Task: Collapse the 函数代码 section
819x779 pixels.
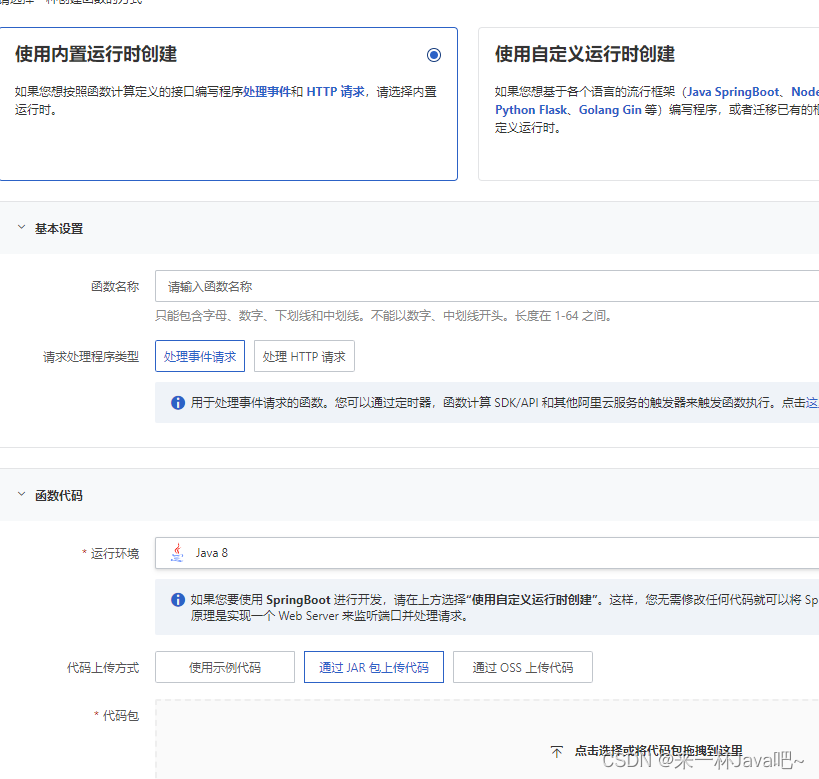Action: pos(20,494)
